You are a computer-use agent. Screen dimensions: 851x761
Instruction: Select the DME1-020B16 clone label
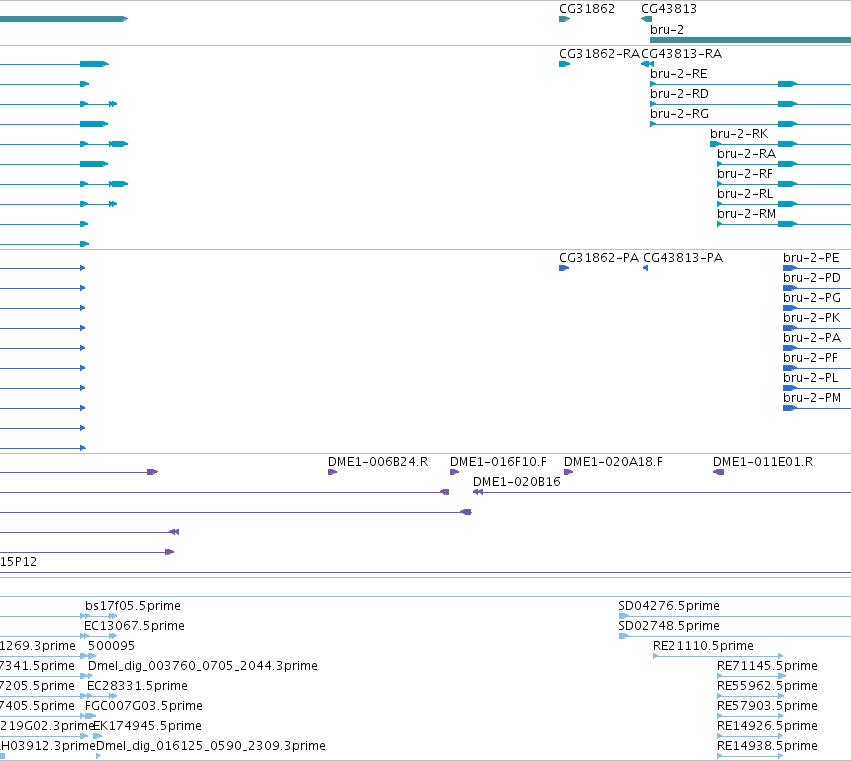pos(516,482)
